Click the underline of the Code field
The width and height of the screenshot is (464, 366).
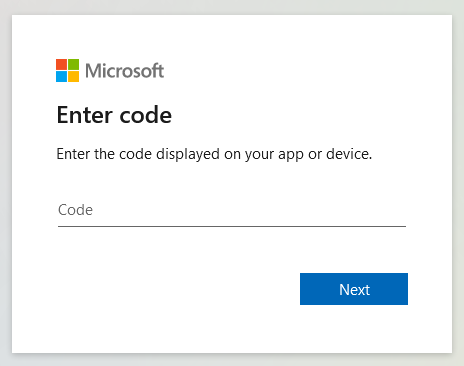tap(232, 226)
